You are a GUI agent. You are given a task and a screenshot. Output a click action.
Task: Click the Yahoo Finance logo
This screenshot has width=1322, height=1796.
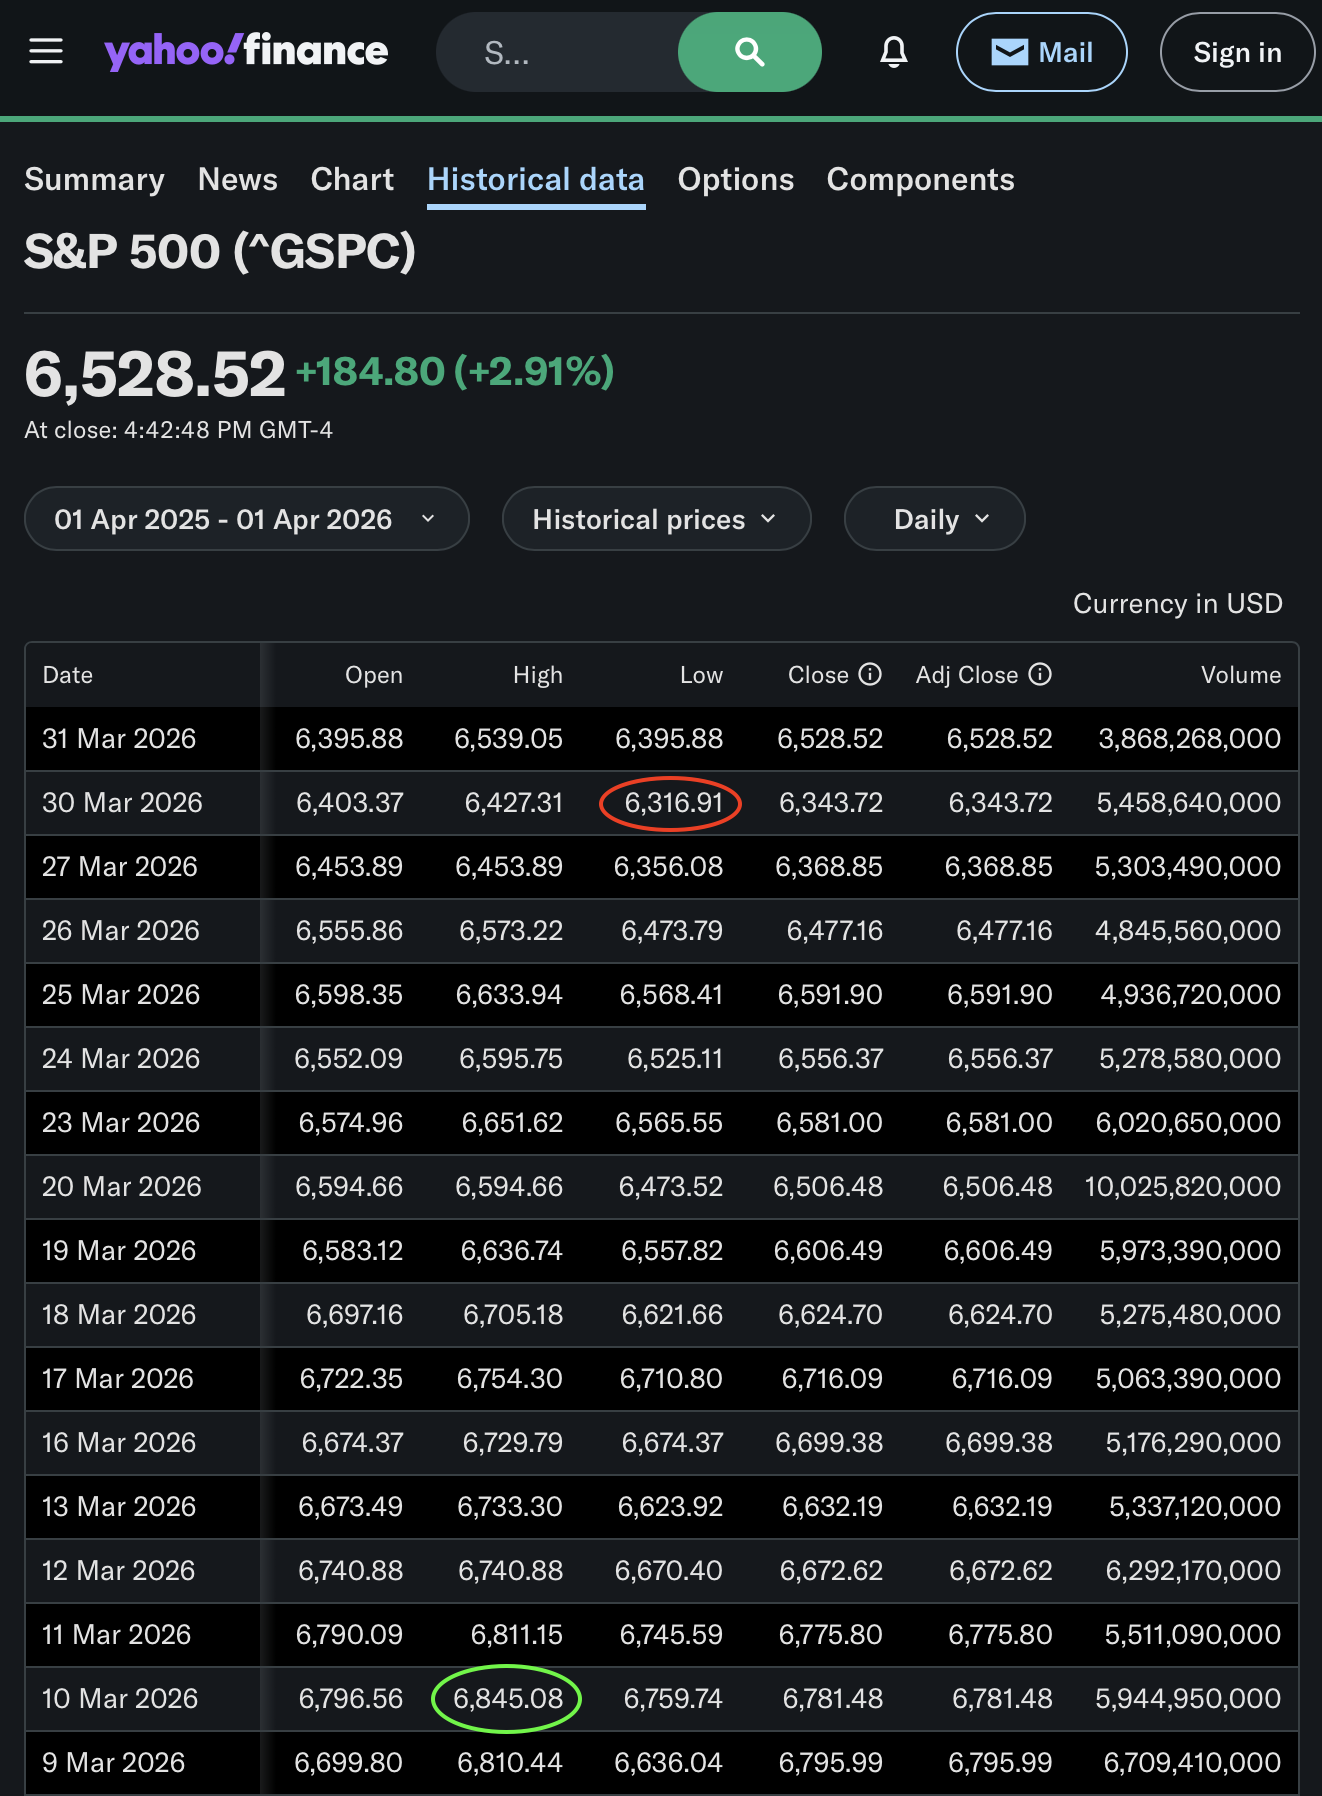click(x=246, y=51)
